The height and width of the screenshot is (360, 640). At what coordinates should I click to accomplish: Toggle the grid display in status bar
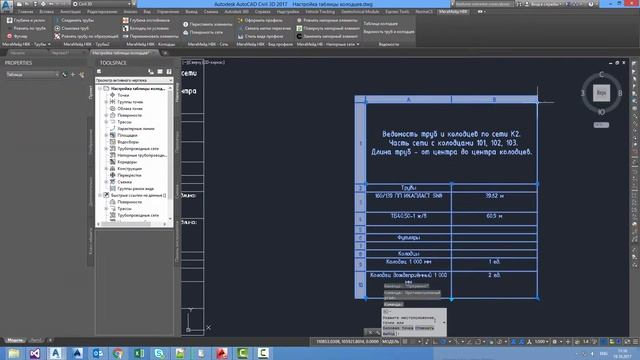coord(405,342)
